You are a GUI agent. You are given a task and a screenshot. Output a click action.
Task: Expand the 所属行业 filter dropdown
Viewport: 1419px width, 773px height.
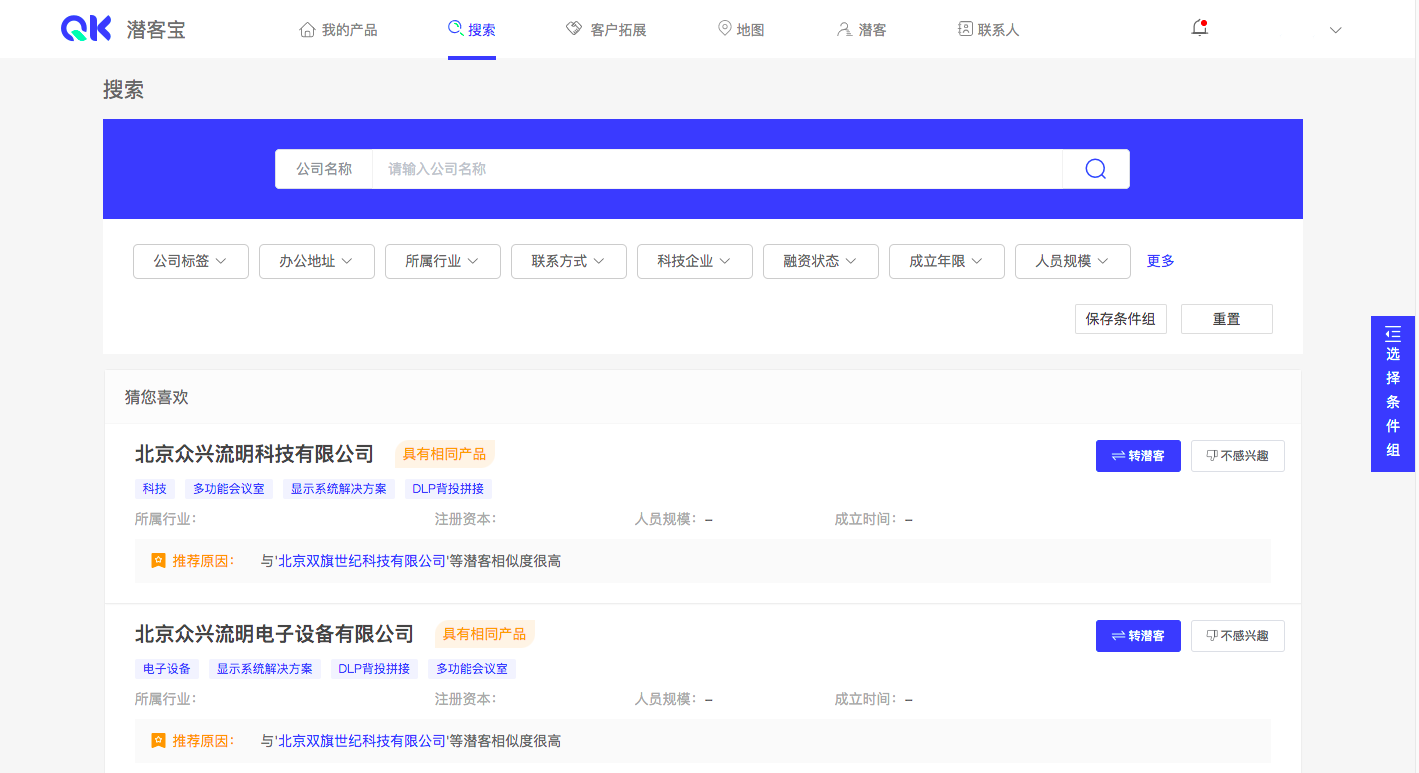point(443,261)
